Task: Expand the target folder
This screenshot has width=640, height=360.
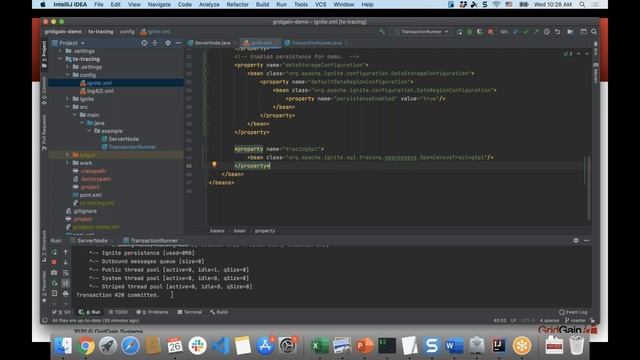Action: coord(68,155)
